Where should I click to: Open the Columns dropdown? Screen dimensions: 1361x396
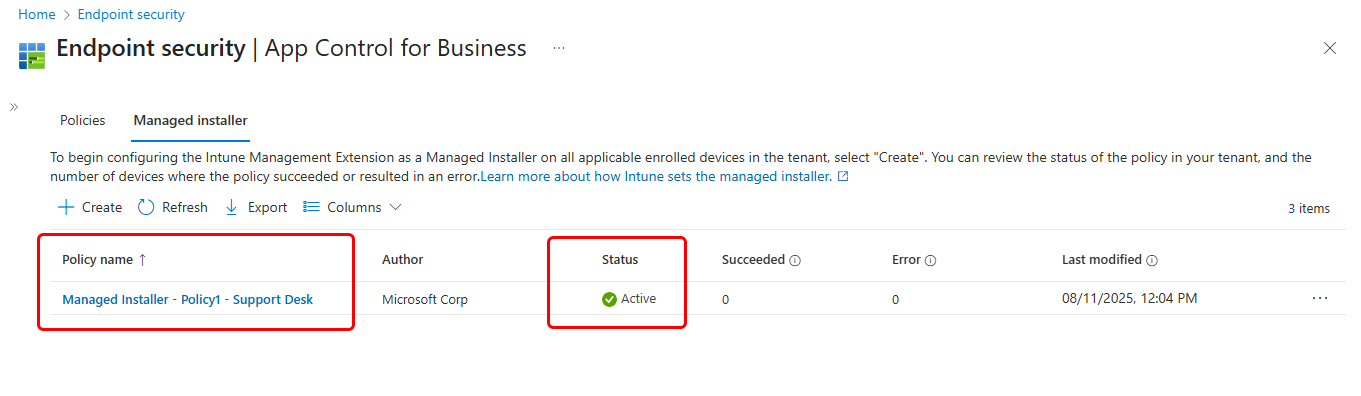click(352, 207)
